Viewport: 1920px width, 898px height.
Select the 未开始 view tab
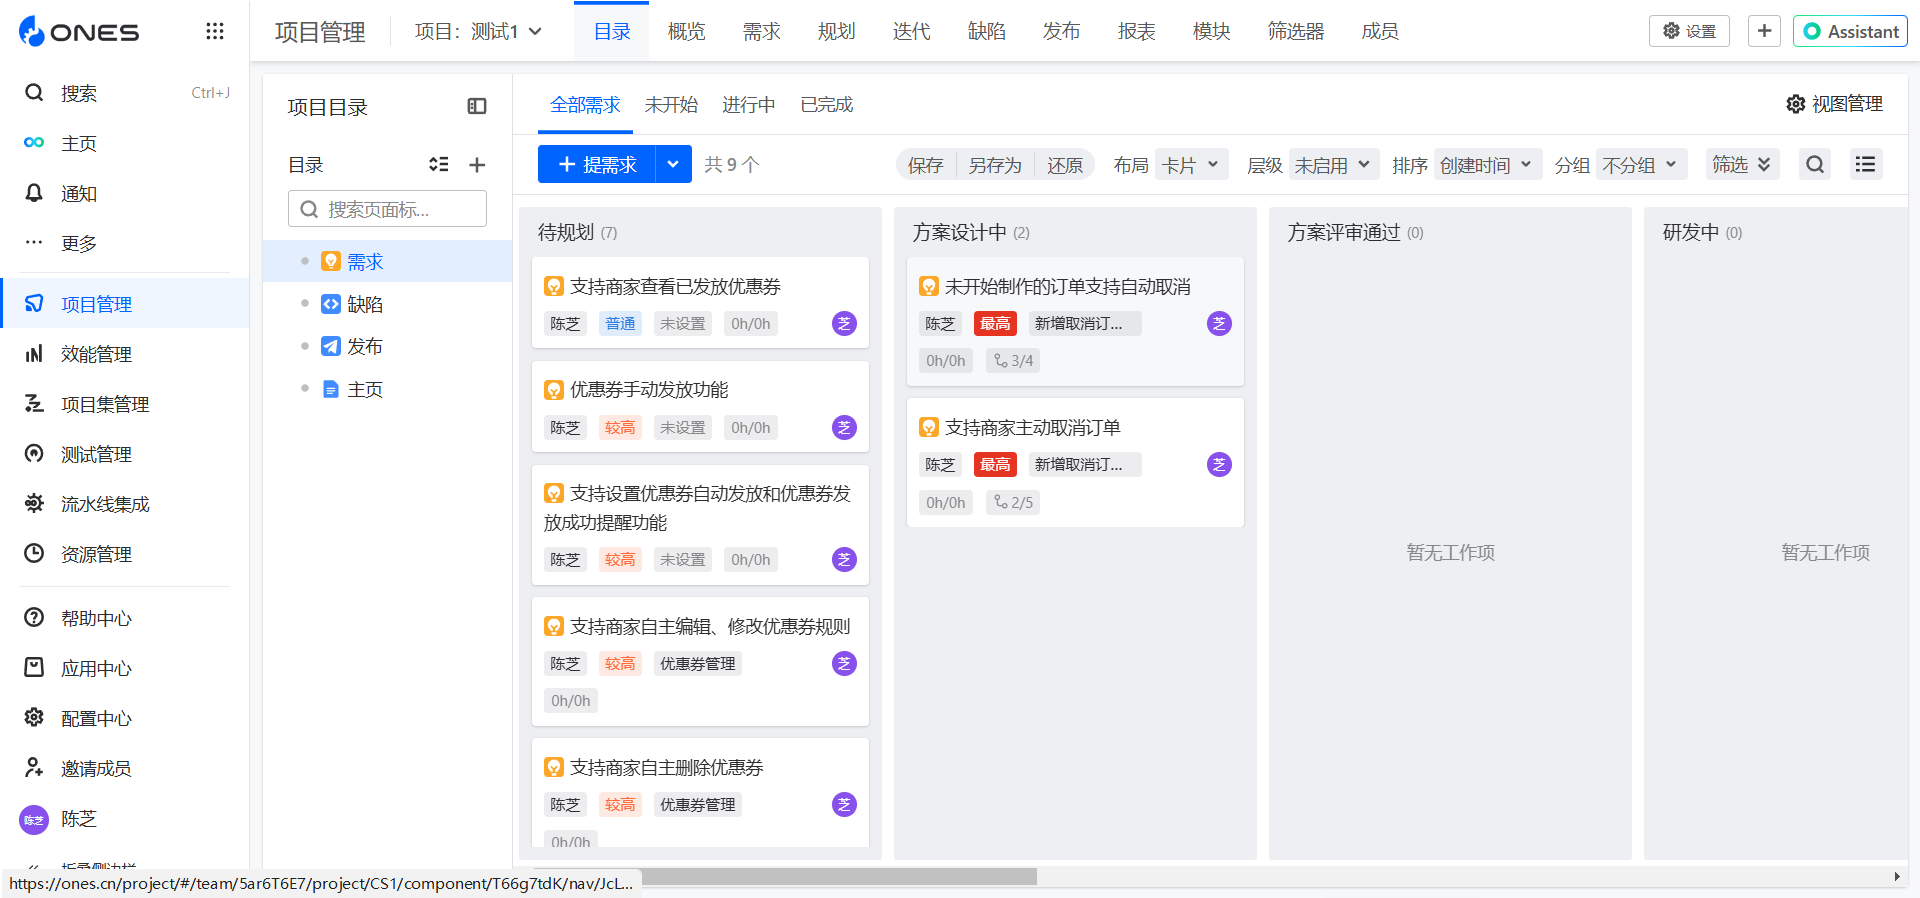[671, 104]
